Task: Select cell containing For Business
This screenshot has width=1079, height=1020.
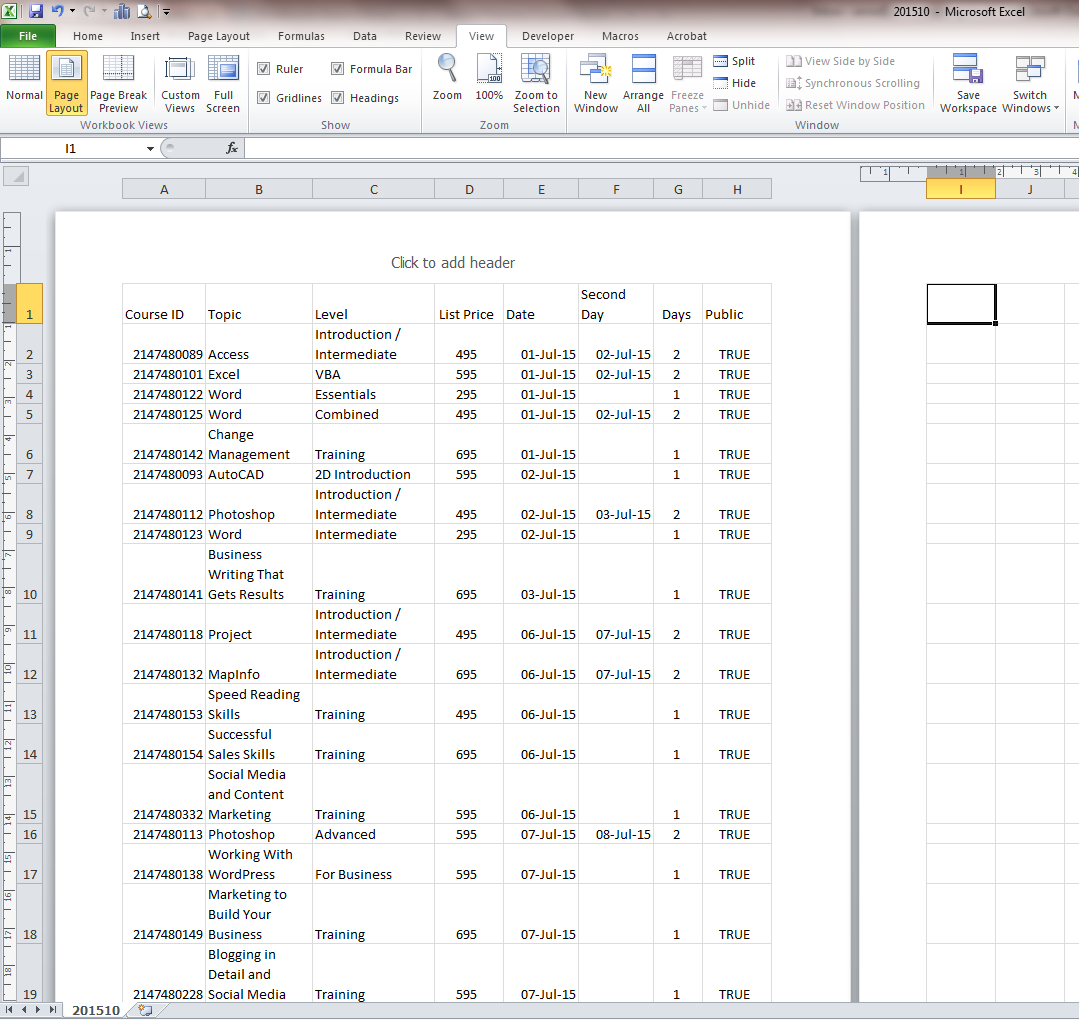Action: pyautogui.click(x=374, y=864)
